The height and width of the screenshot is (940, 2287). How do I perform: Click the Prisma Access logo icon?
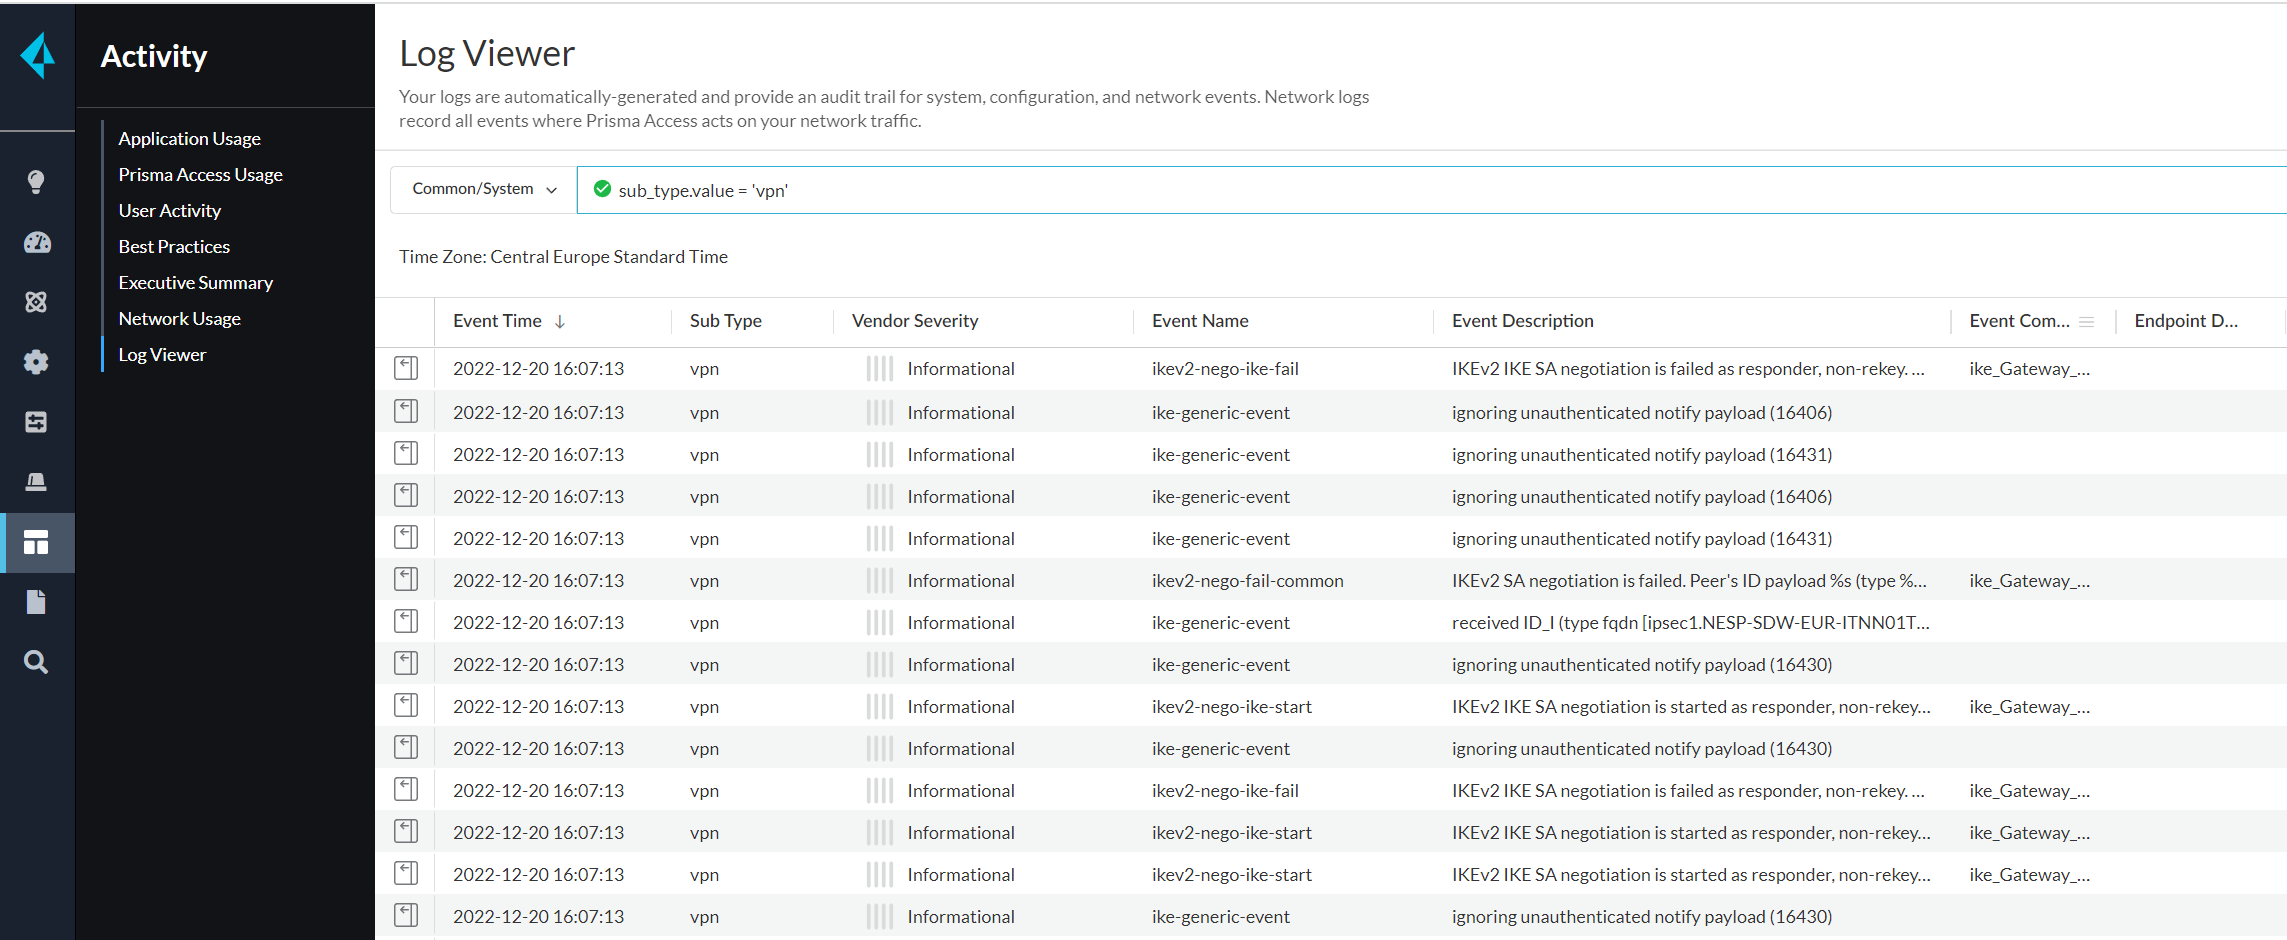38,55
